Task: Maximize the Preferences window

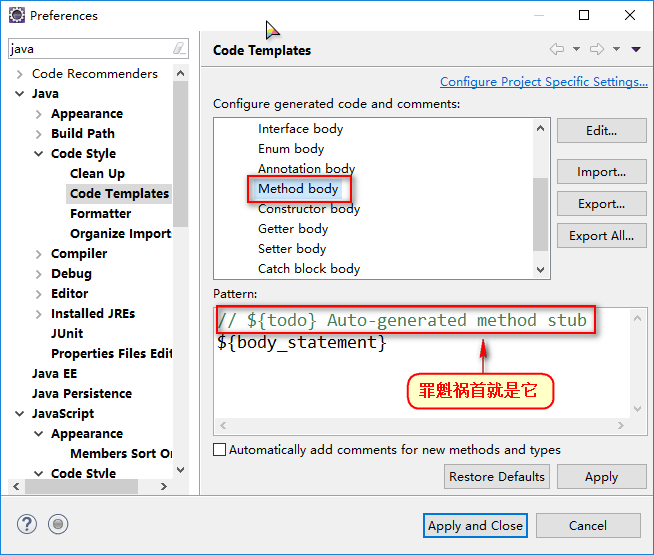Action: [x=584, y=15]
